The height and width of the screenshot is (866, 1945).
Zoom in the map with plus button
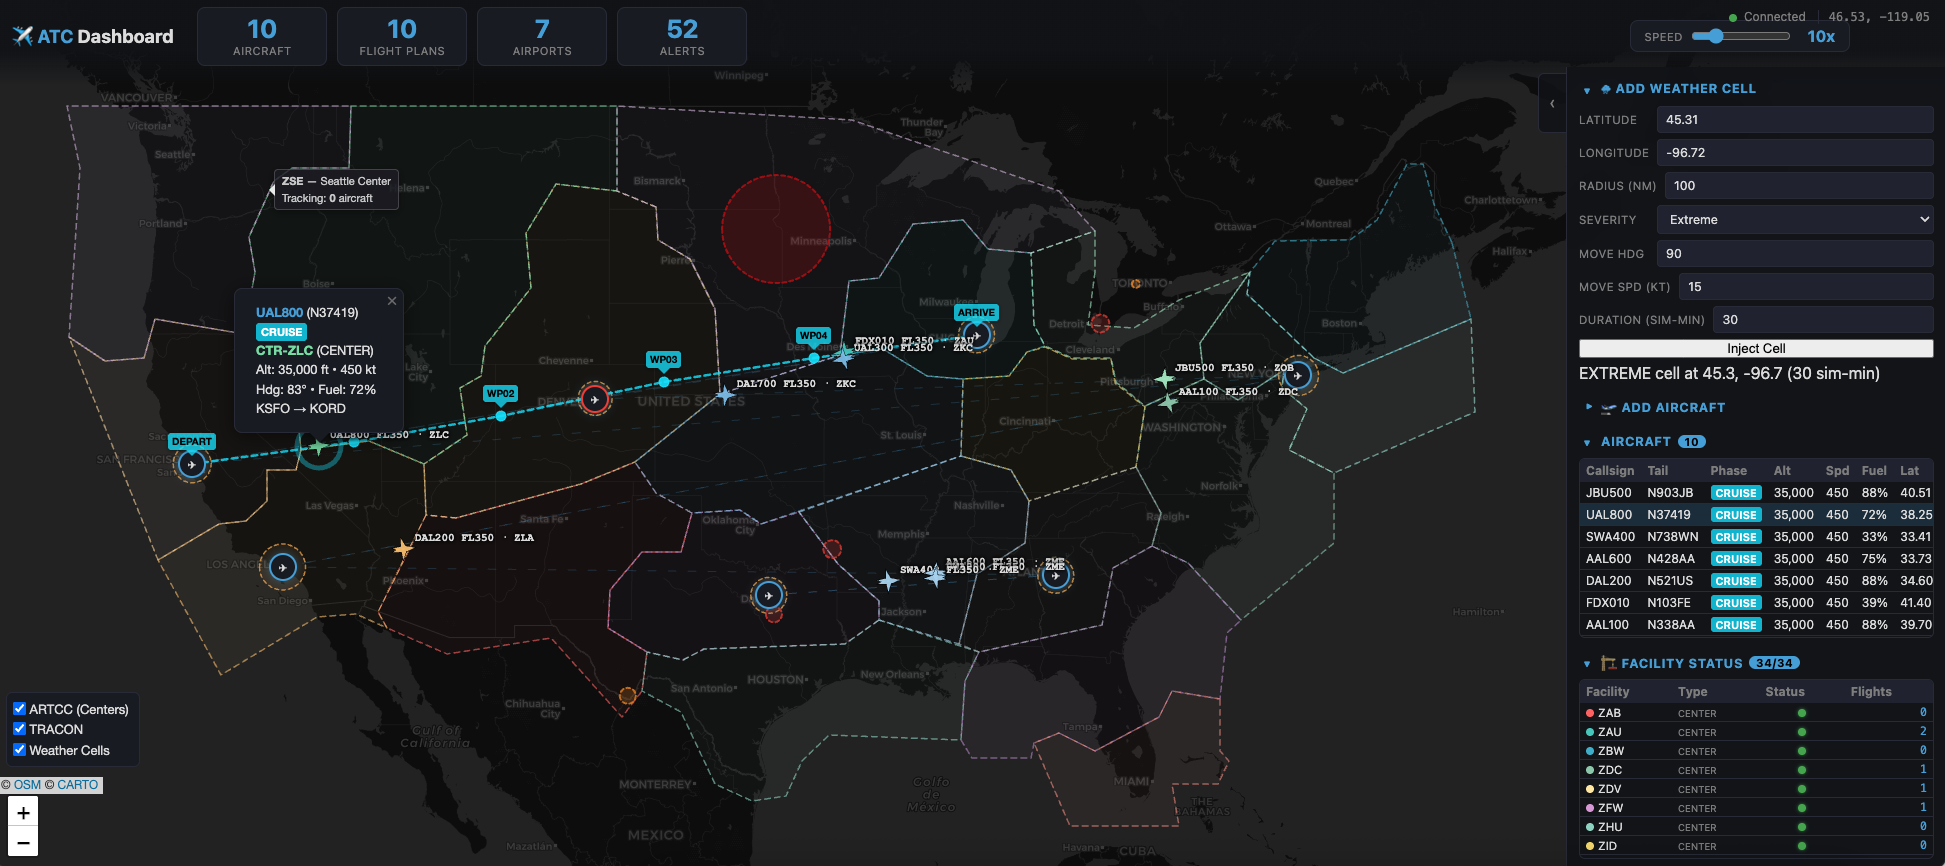pos(23,813)
